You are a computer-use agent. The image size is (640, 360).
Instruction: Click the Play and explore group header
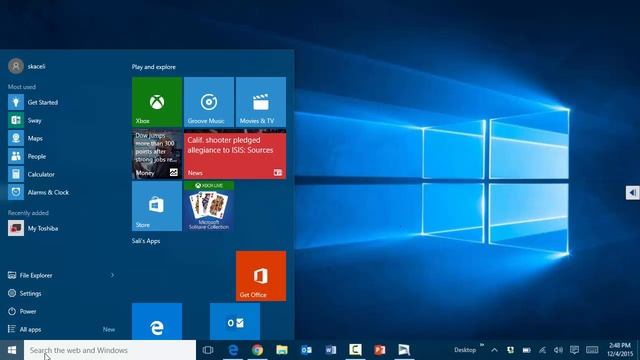pyautogui.click(x=154, y=67)
